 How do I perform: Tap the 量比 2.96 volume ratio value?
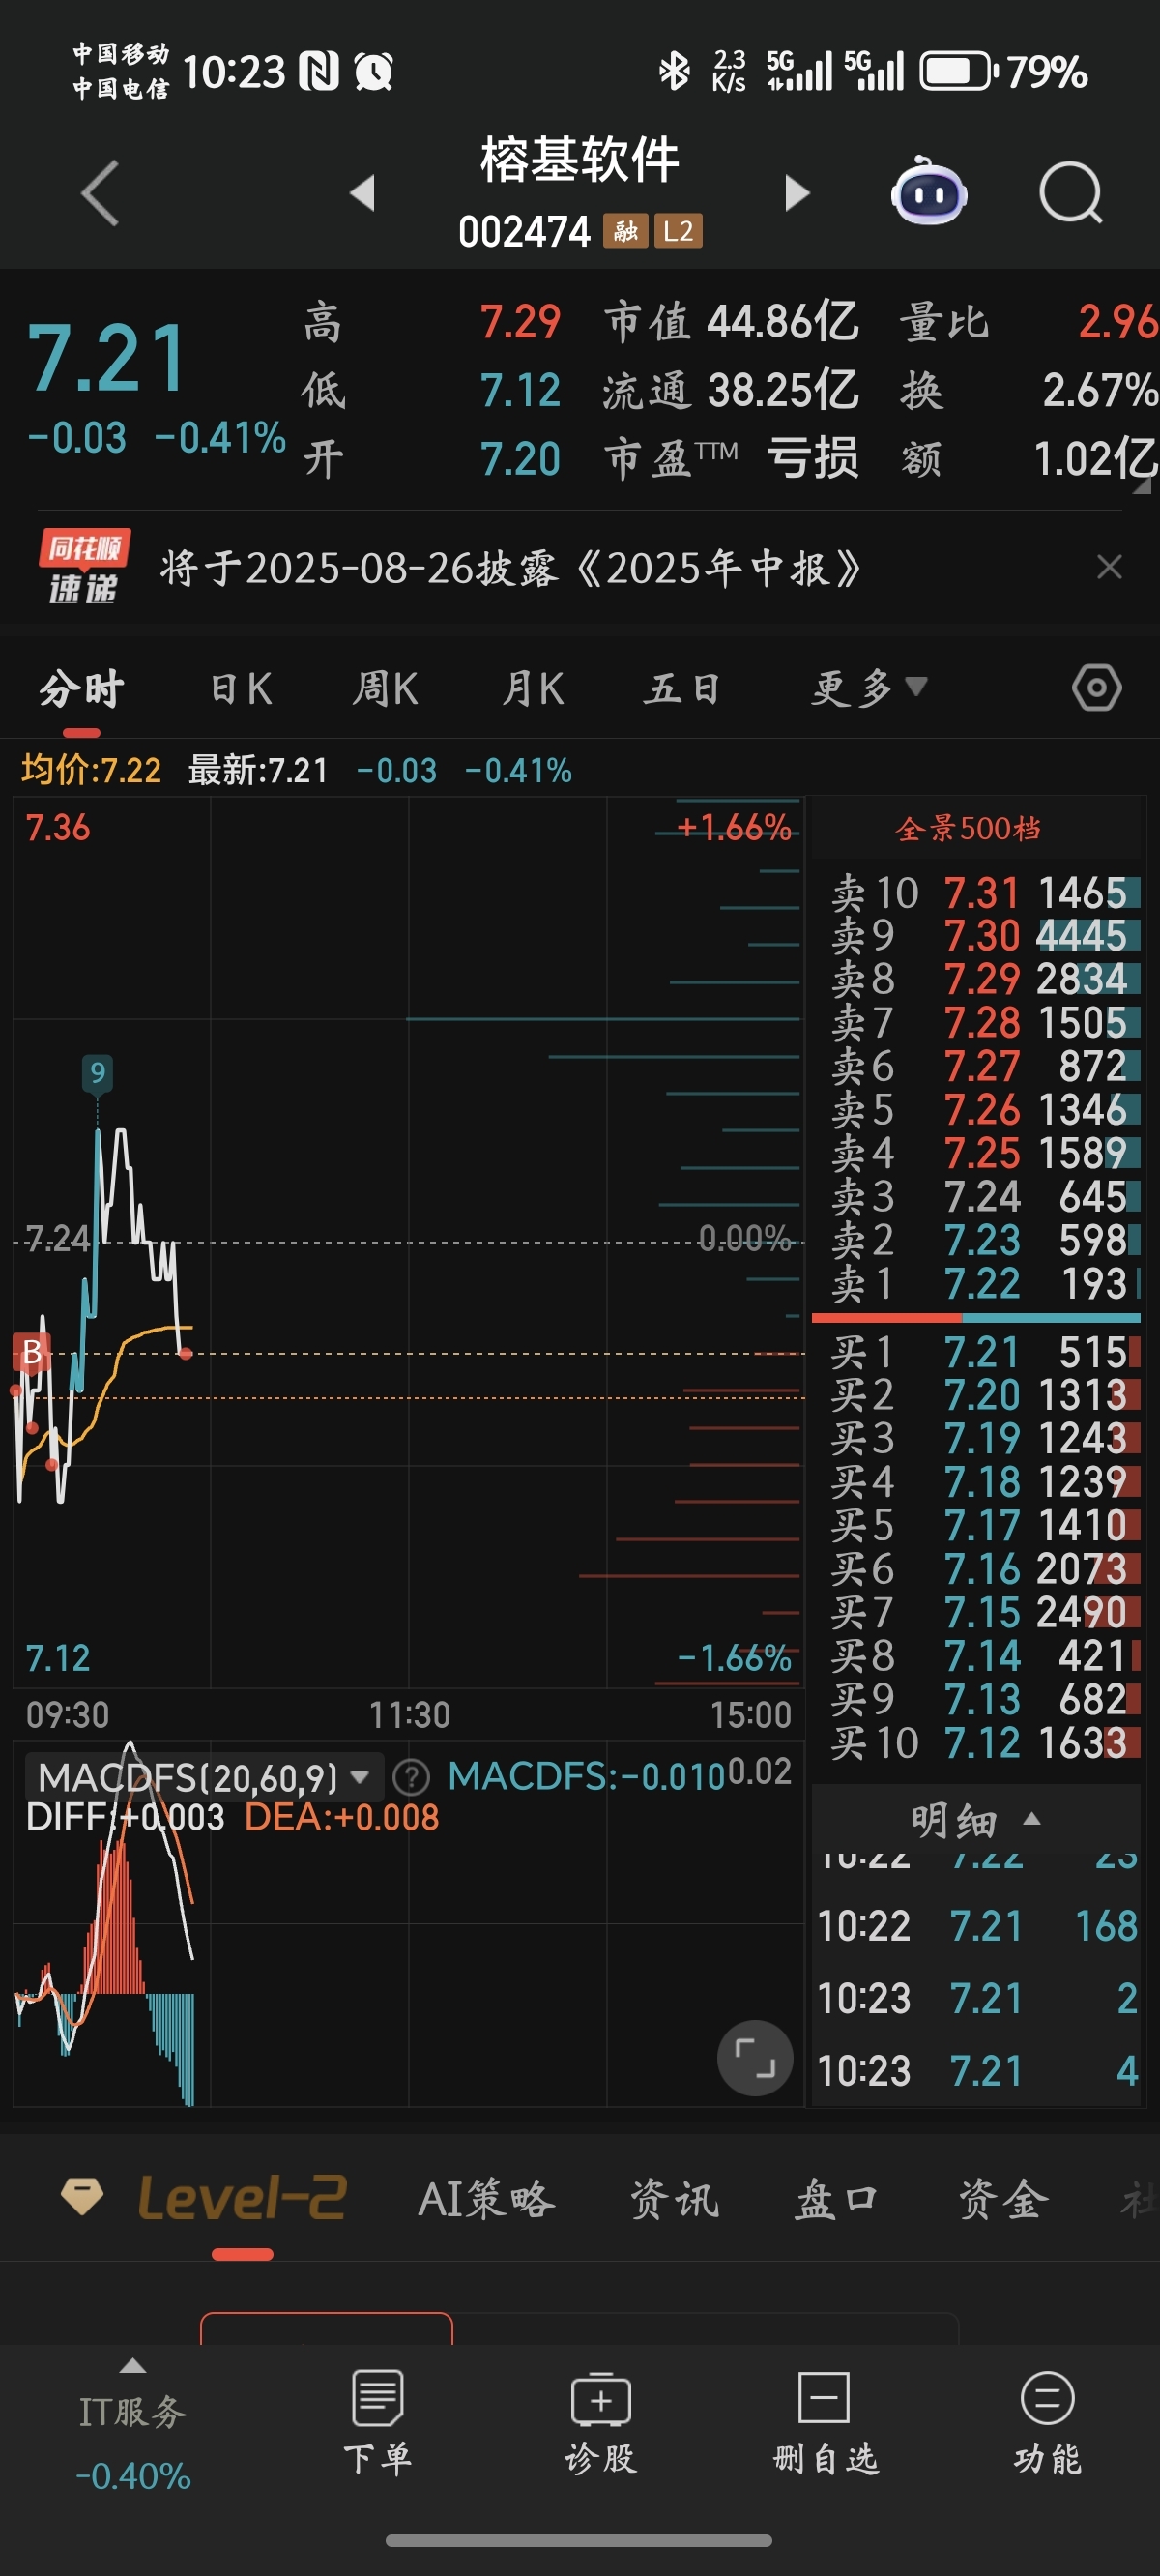[1117, 322]
